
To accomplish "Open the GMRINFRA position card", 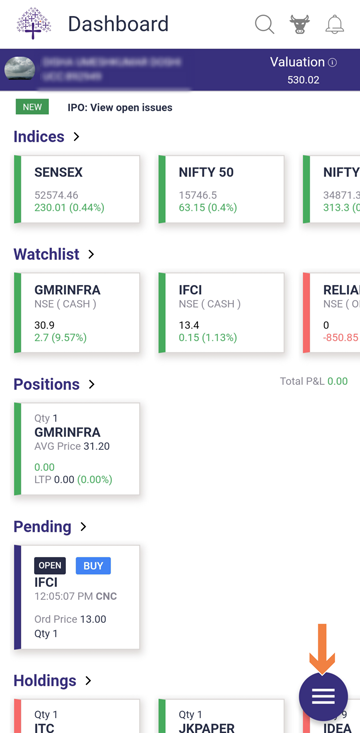I will 77,449.
